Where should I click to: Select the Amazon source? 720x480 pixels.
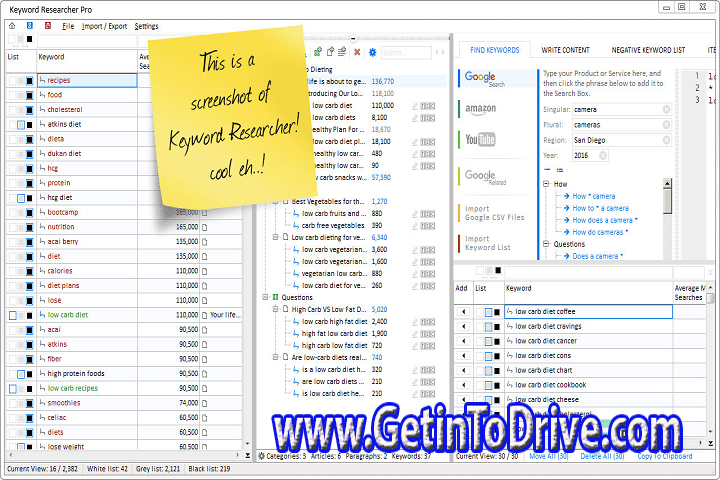click(497, 109)
